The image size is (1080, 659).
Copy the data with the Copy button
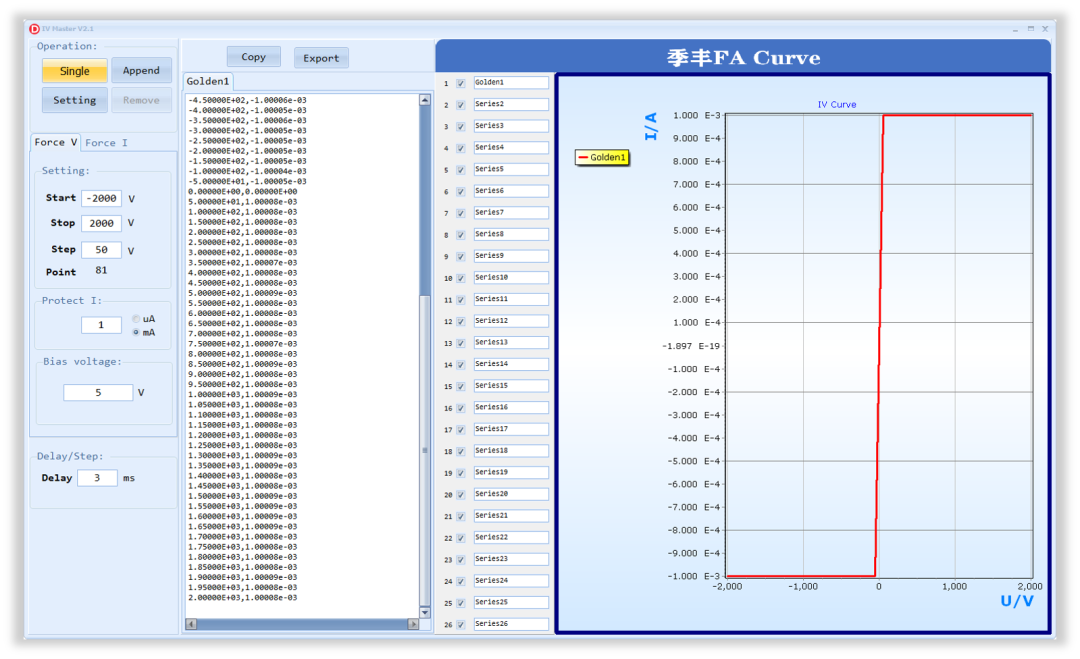[x=253, y=57]
